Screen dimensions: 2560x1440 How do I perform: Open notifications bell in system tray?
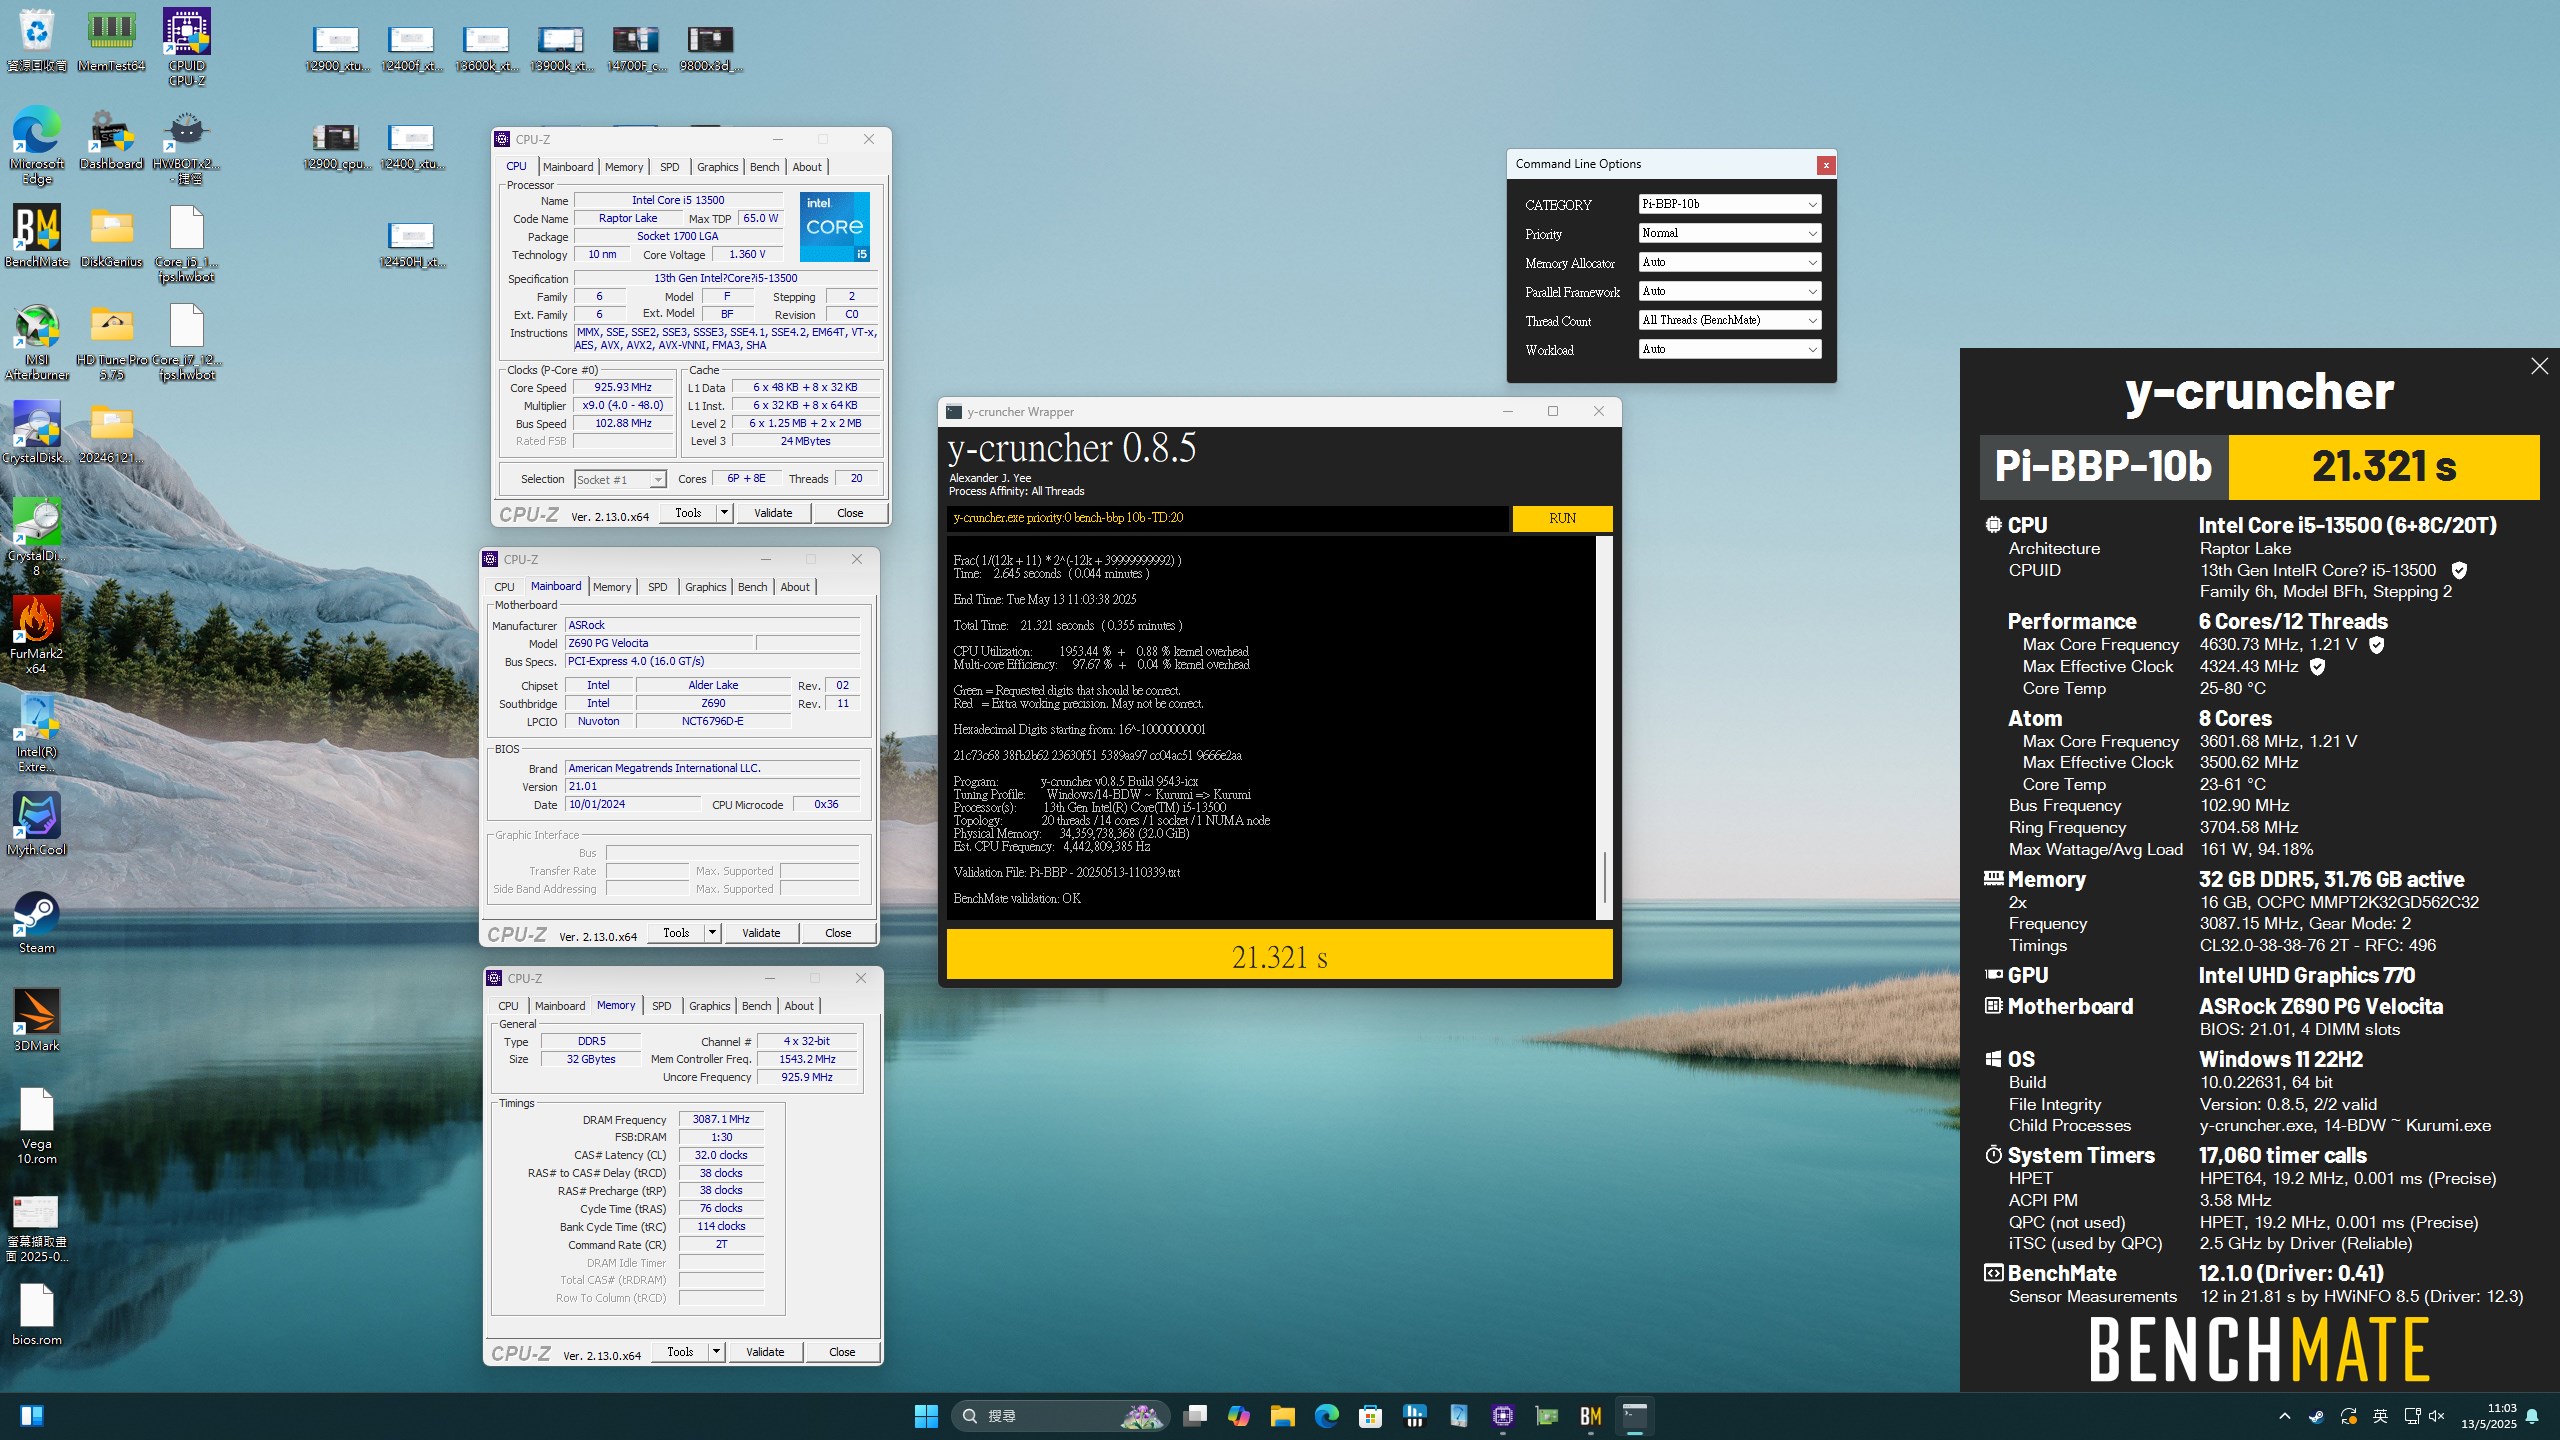[2532, 1416]
